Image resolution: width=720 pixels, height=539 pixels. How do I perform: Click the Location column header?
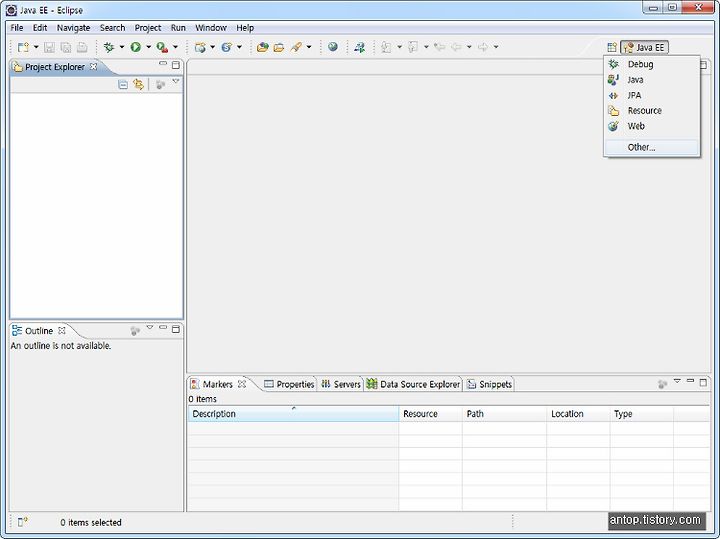(578, 414)
